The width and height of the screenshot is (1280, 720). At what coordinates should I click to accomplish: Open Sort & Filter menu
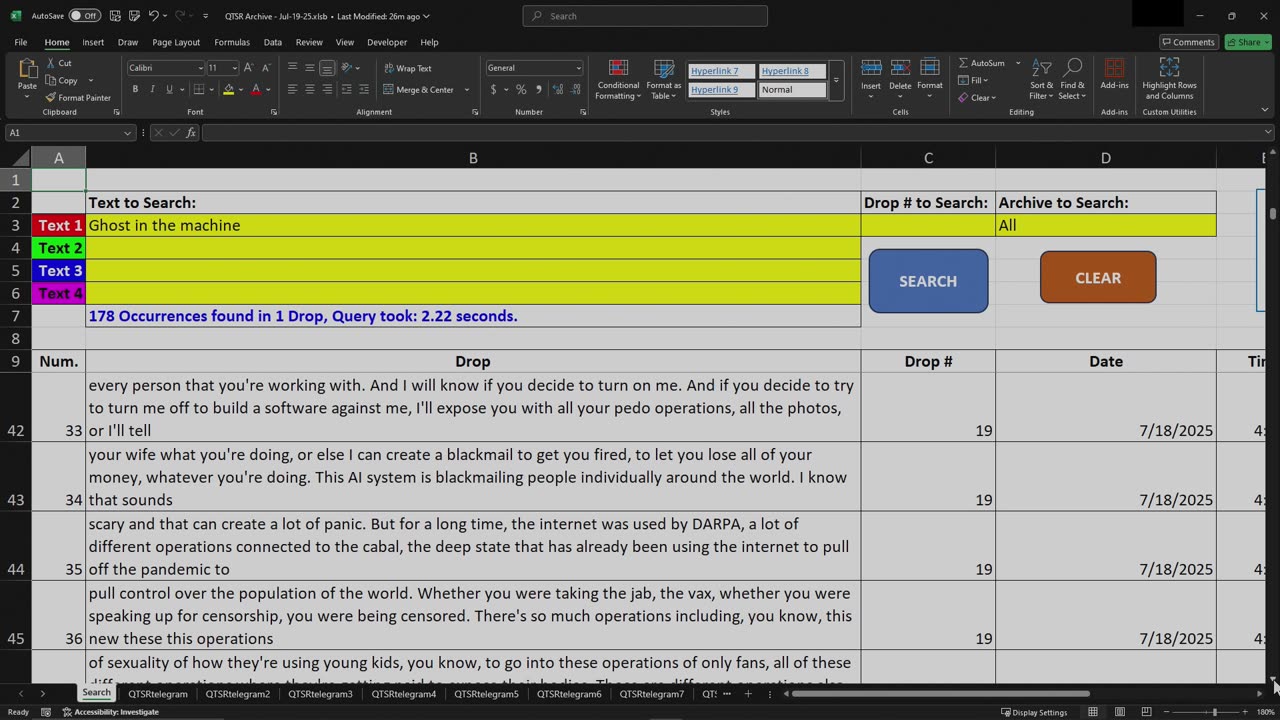pos(1041,79)
